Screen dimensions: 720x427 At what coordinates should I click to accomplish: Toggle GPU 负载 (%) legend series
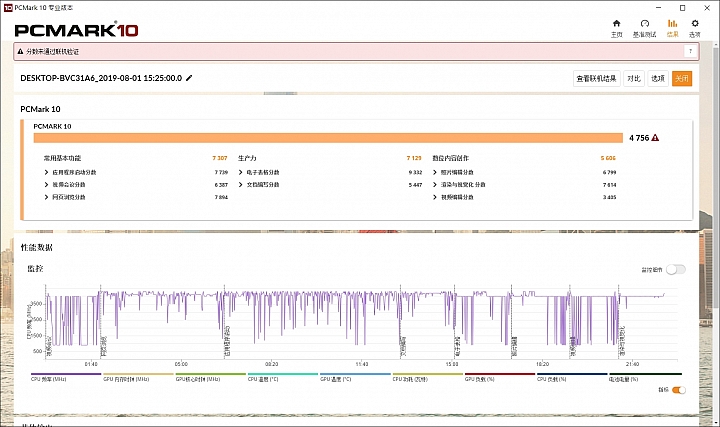pos(500,377)
